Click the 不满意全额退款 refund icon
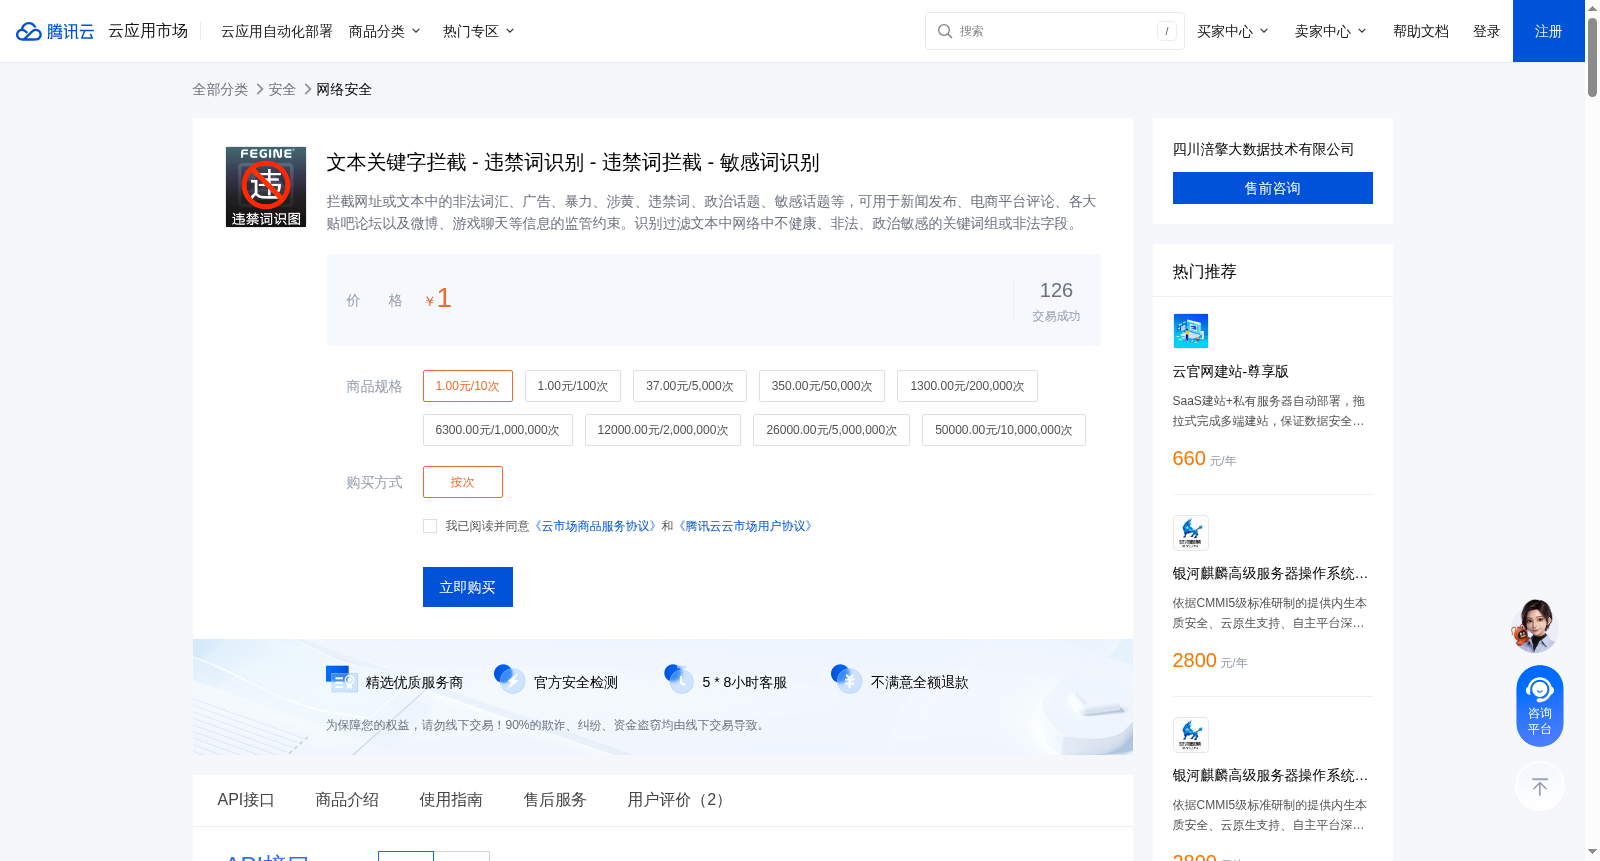 coord(847,679)
